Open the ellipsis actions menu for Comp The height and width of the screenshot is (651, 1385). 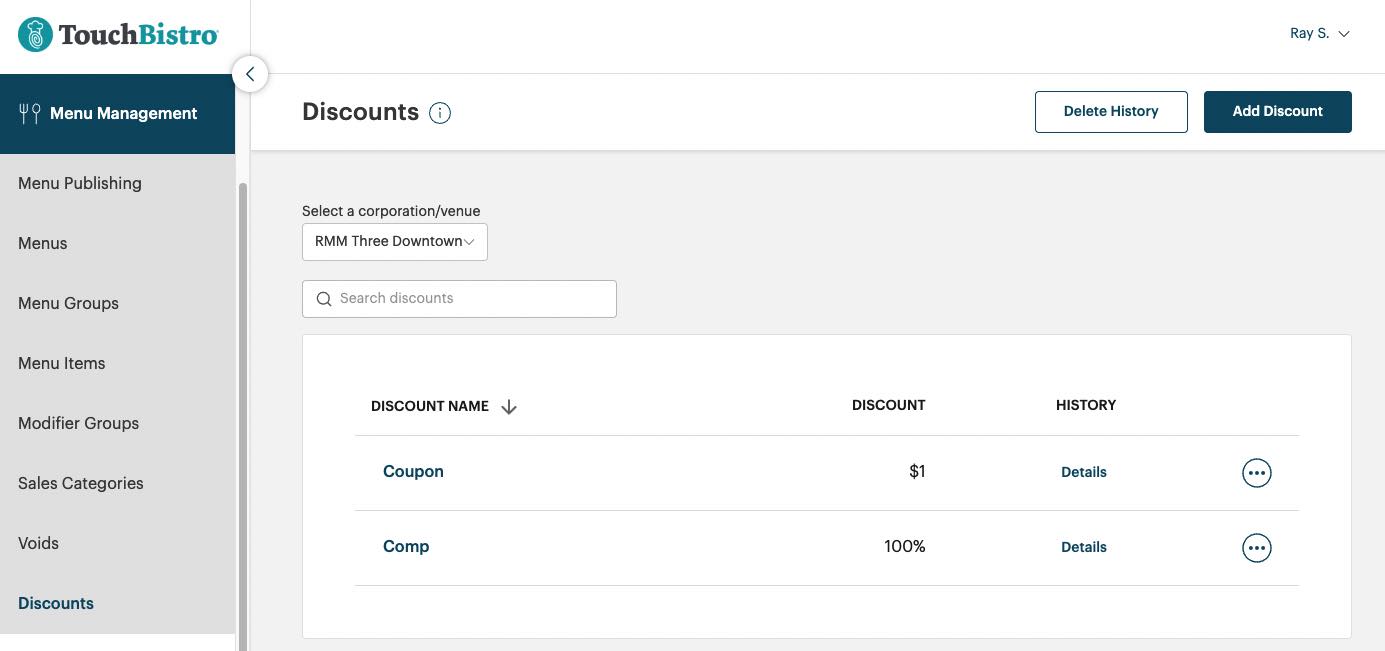pyautogui.click(x=1256, y=547)
